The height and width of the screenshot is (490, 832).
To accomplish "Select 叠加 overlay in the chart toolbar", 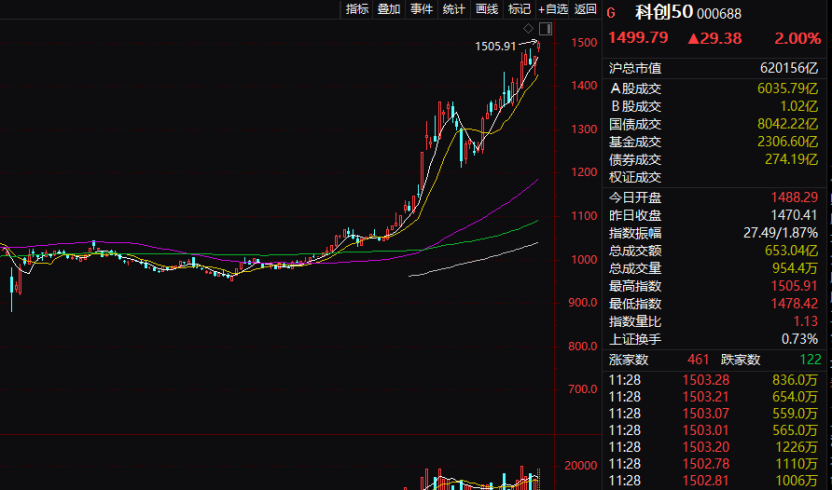I will pyautogui.click(x=389, y=9).
